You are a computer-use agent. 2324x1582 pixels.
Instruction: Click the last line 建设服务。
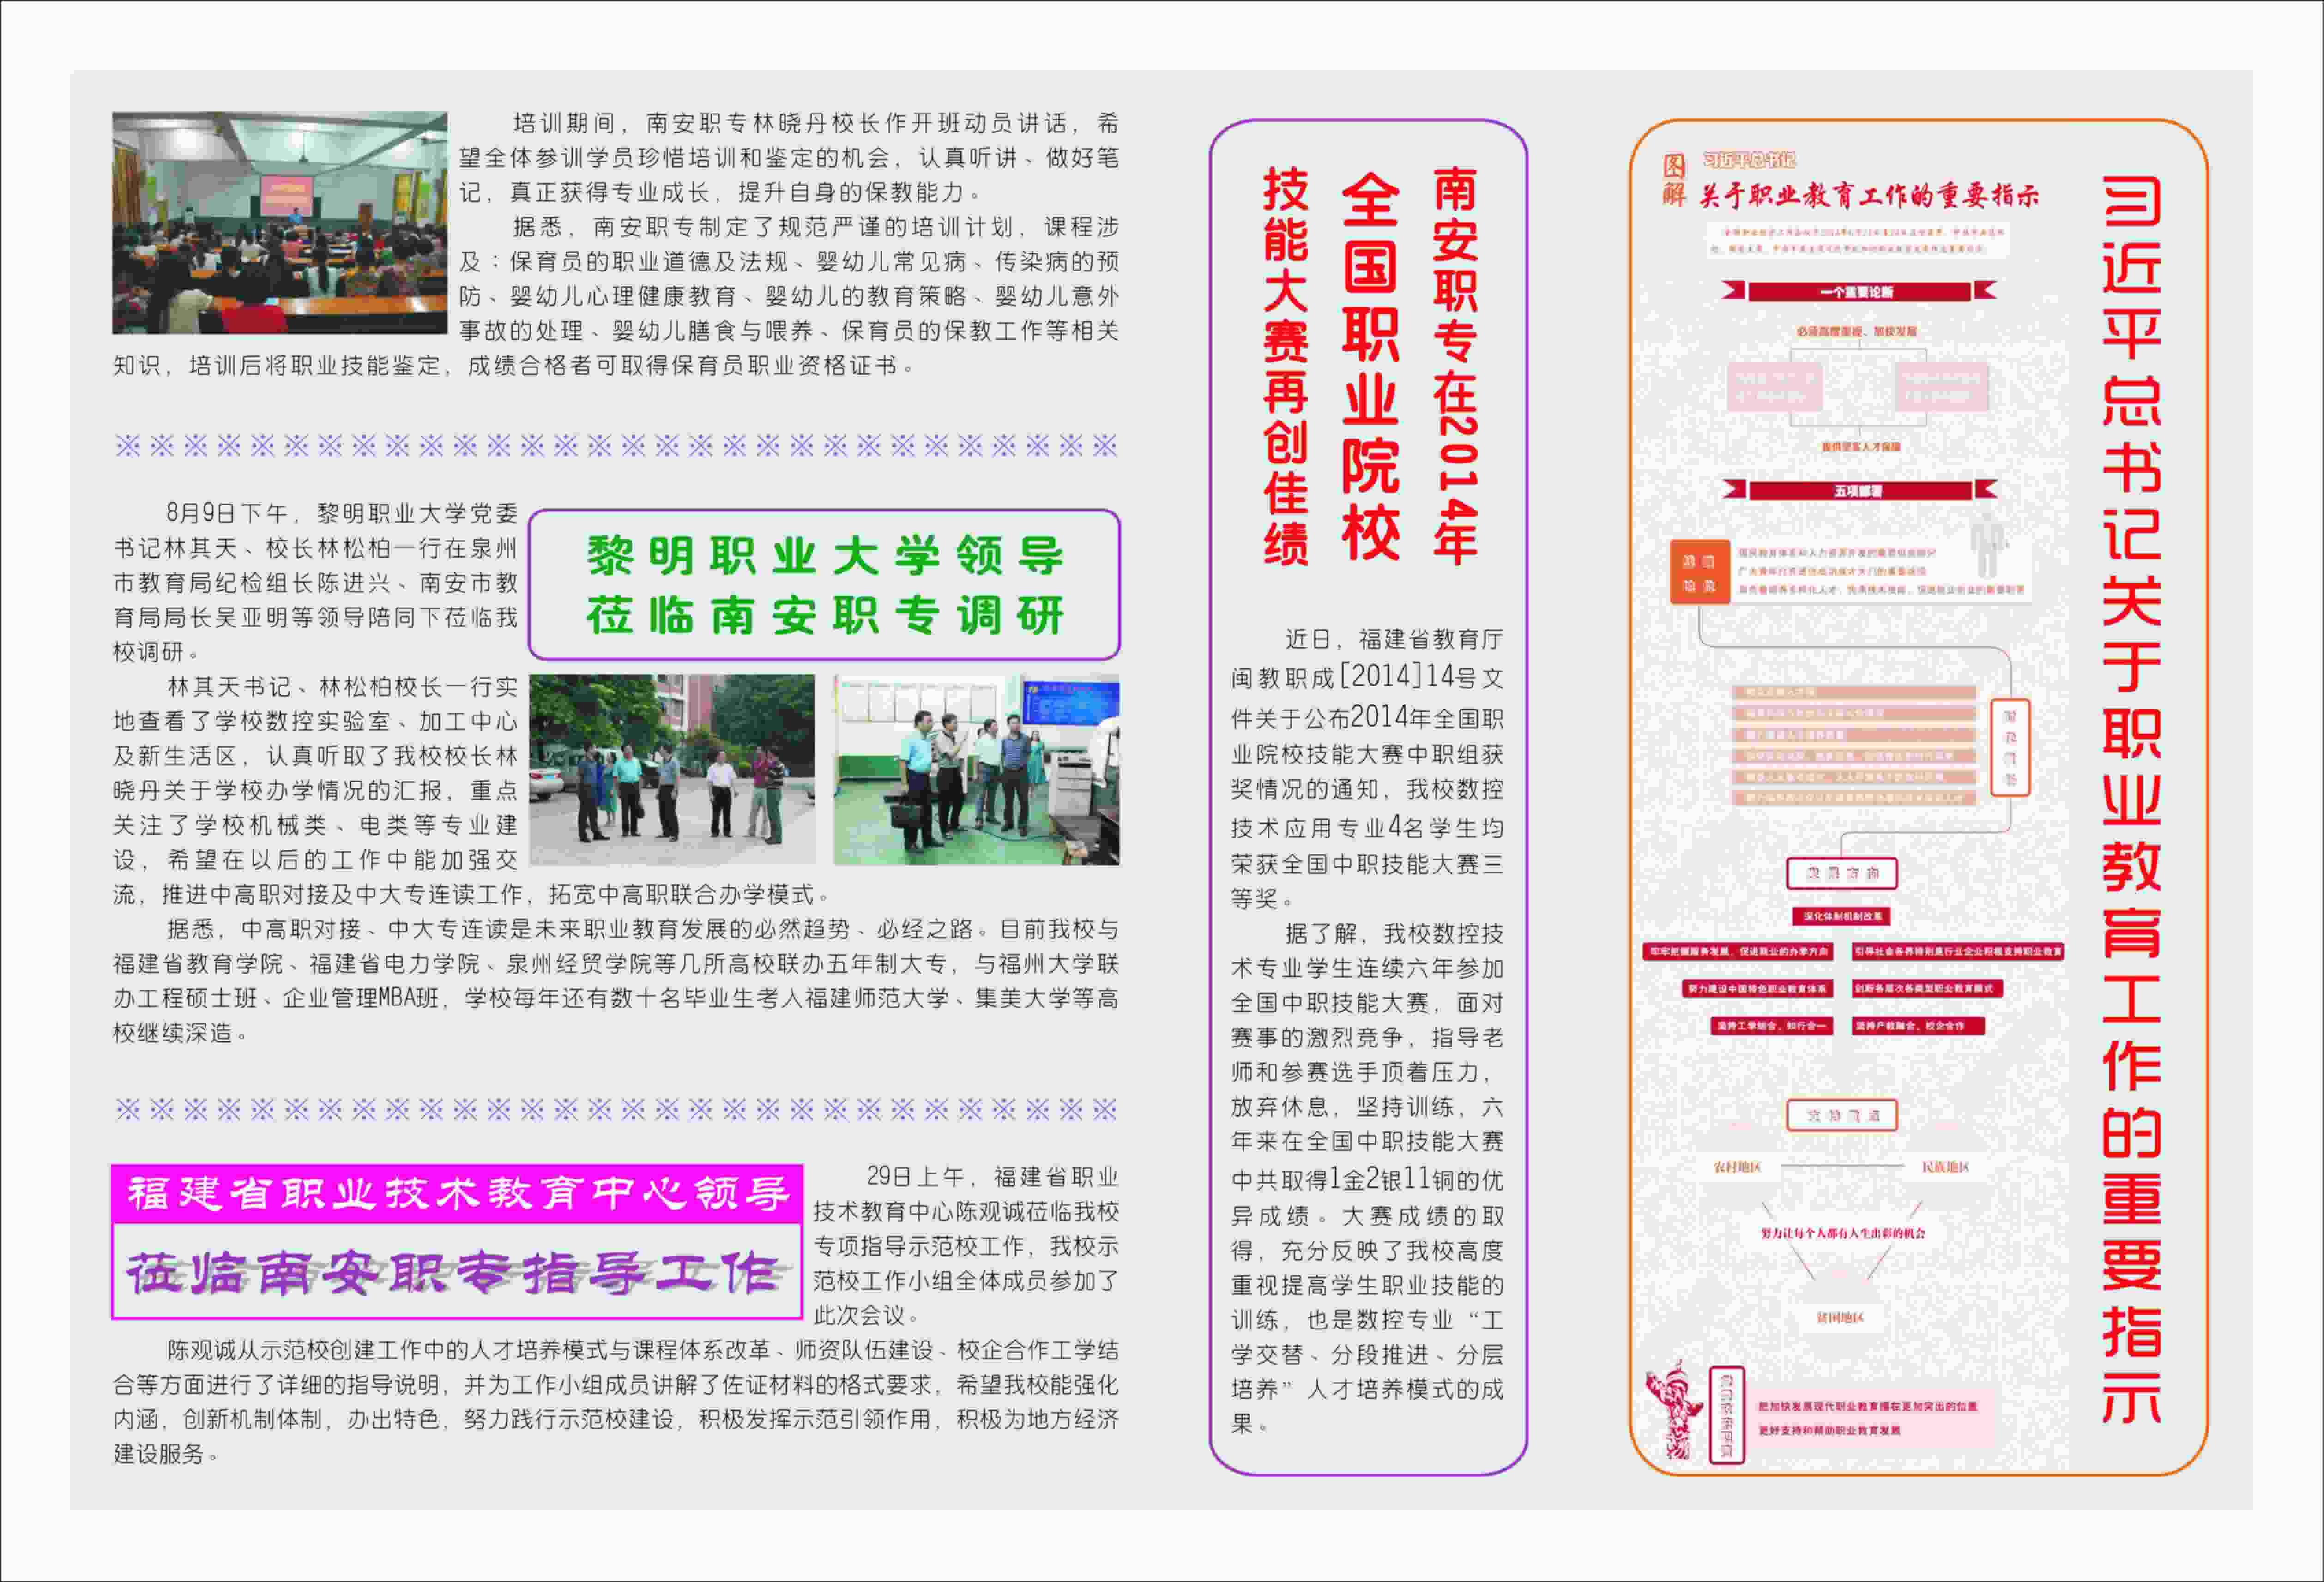pyautogui.click(x=166, y=1454)
